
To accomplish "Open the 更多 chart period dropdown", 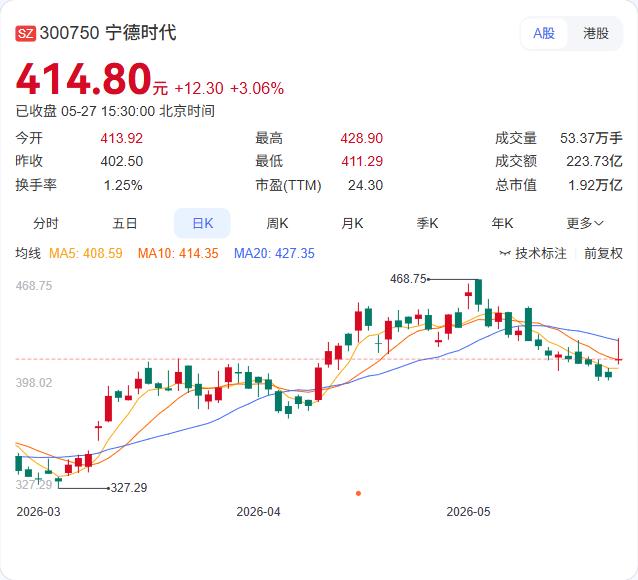I will pyautogui.click(x=585, y=223).
